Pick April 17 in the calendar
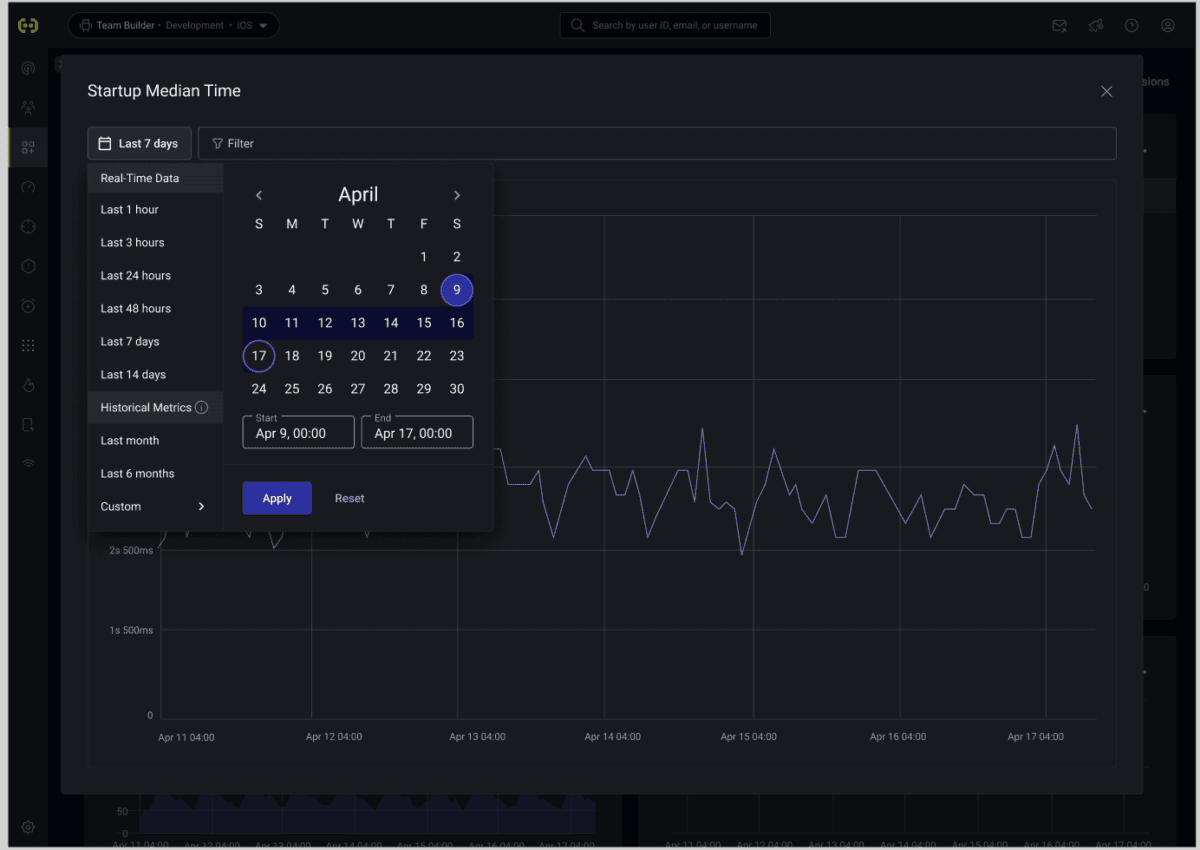 coord(259,356)
